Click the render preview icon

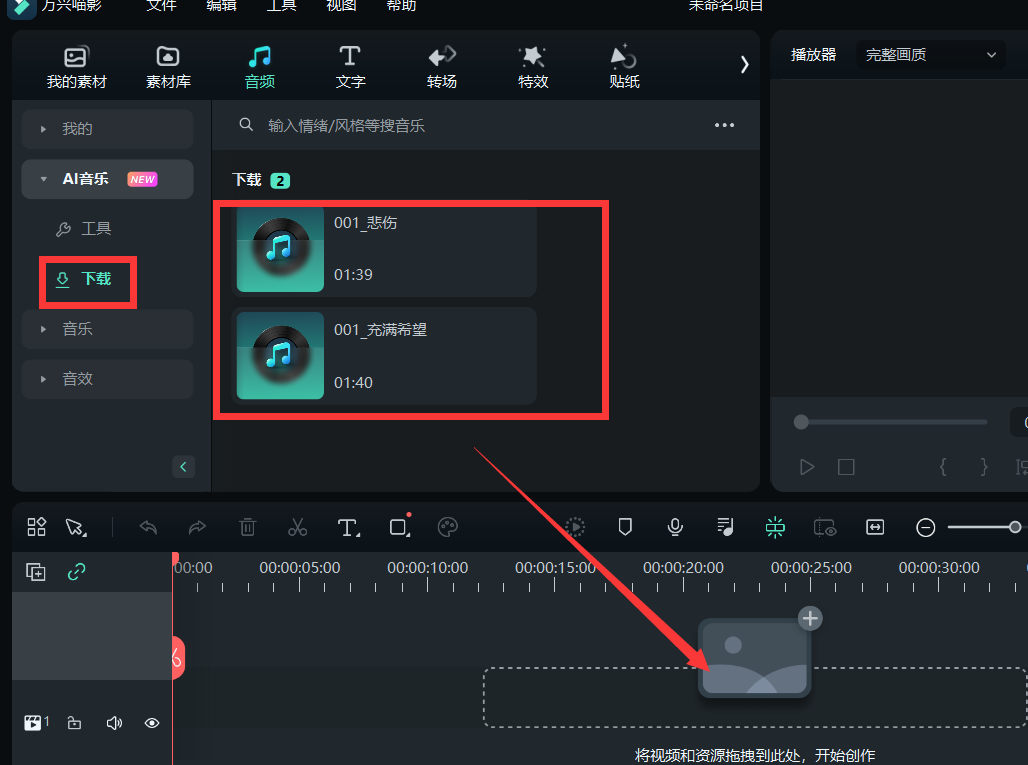[x=575, y=527]
